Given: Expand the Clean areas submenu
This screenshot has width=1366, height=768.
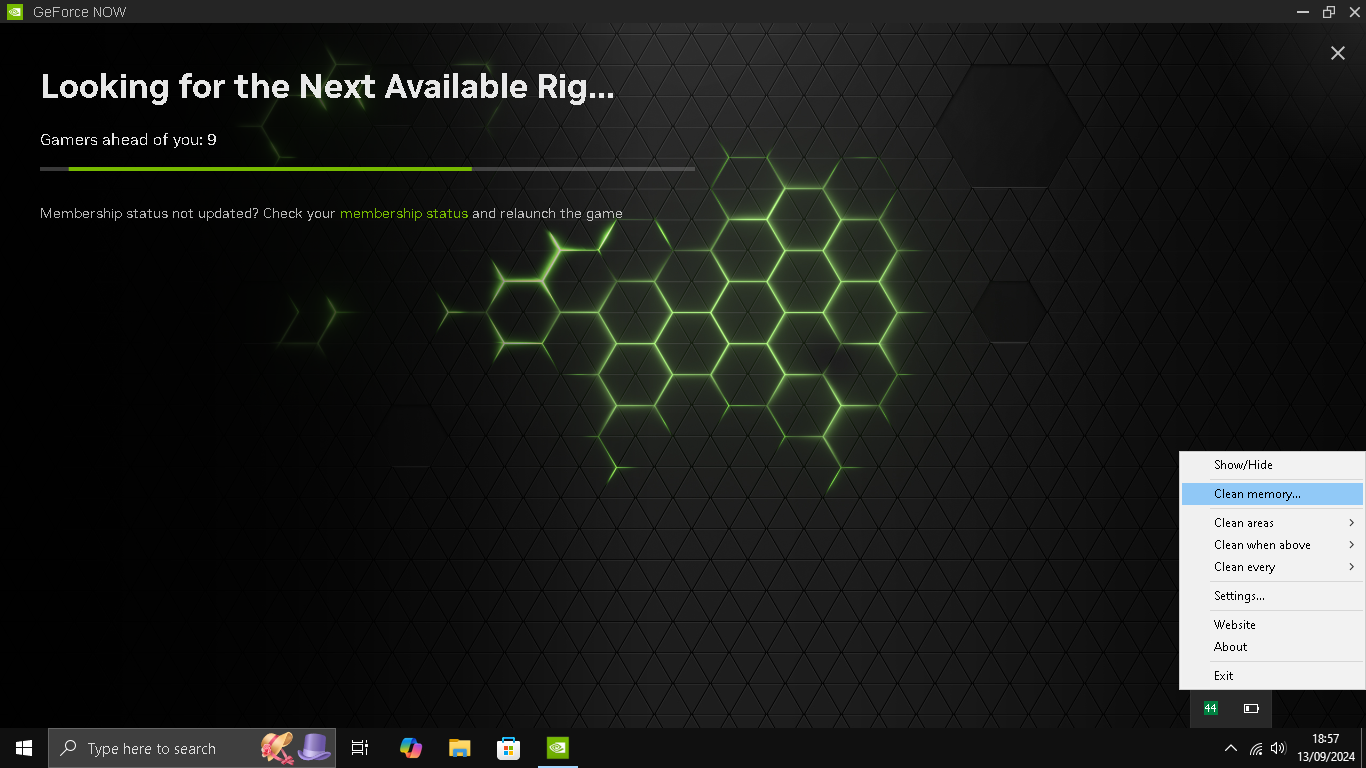Looking at the screenshot, I should click(1272, 523).
